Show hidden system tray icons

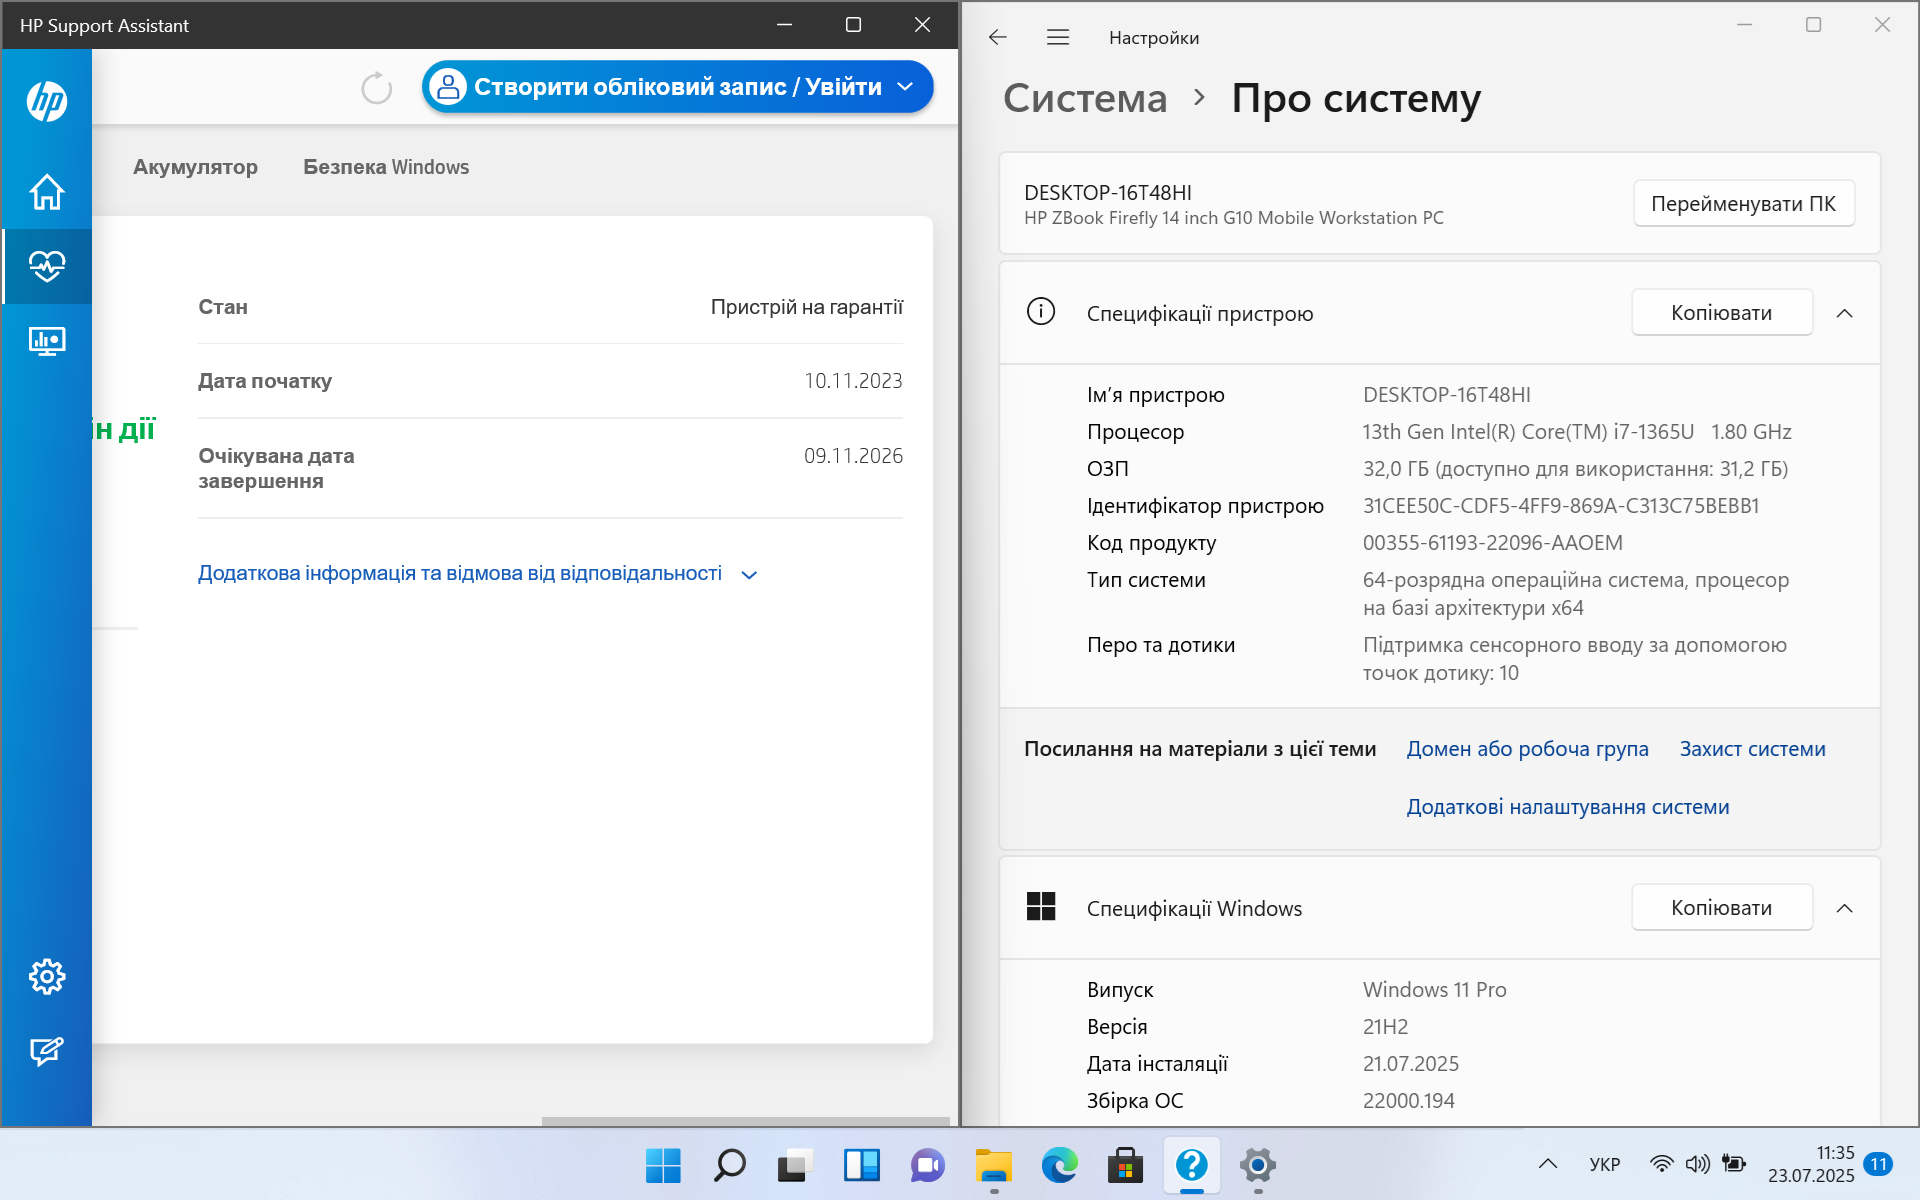click(1548, 1164)
